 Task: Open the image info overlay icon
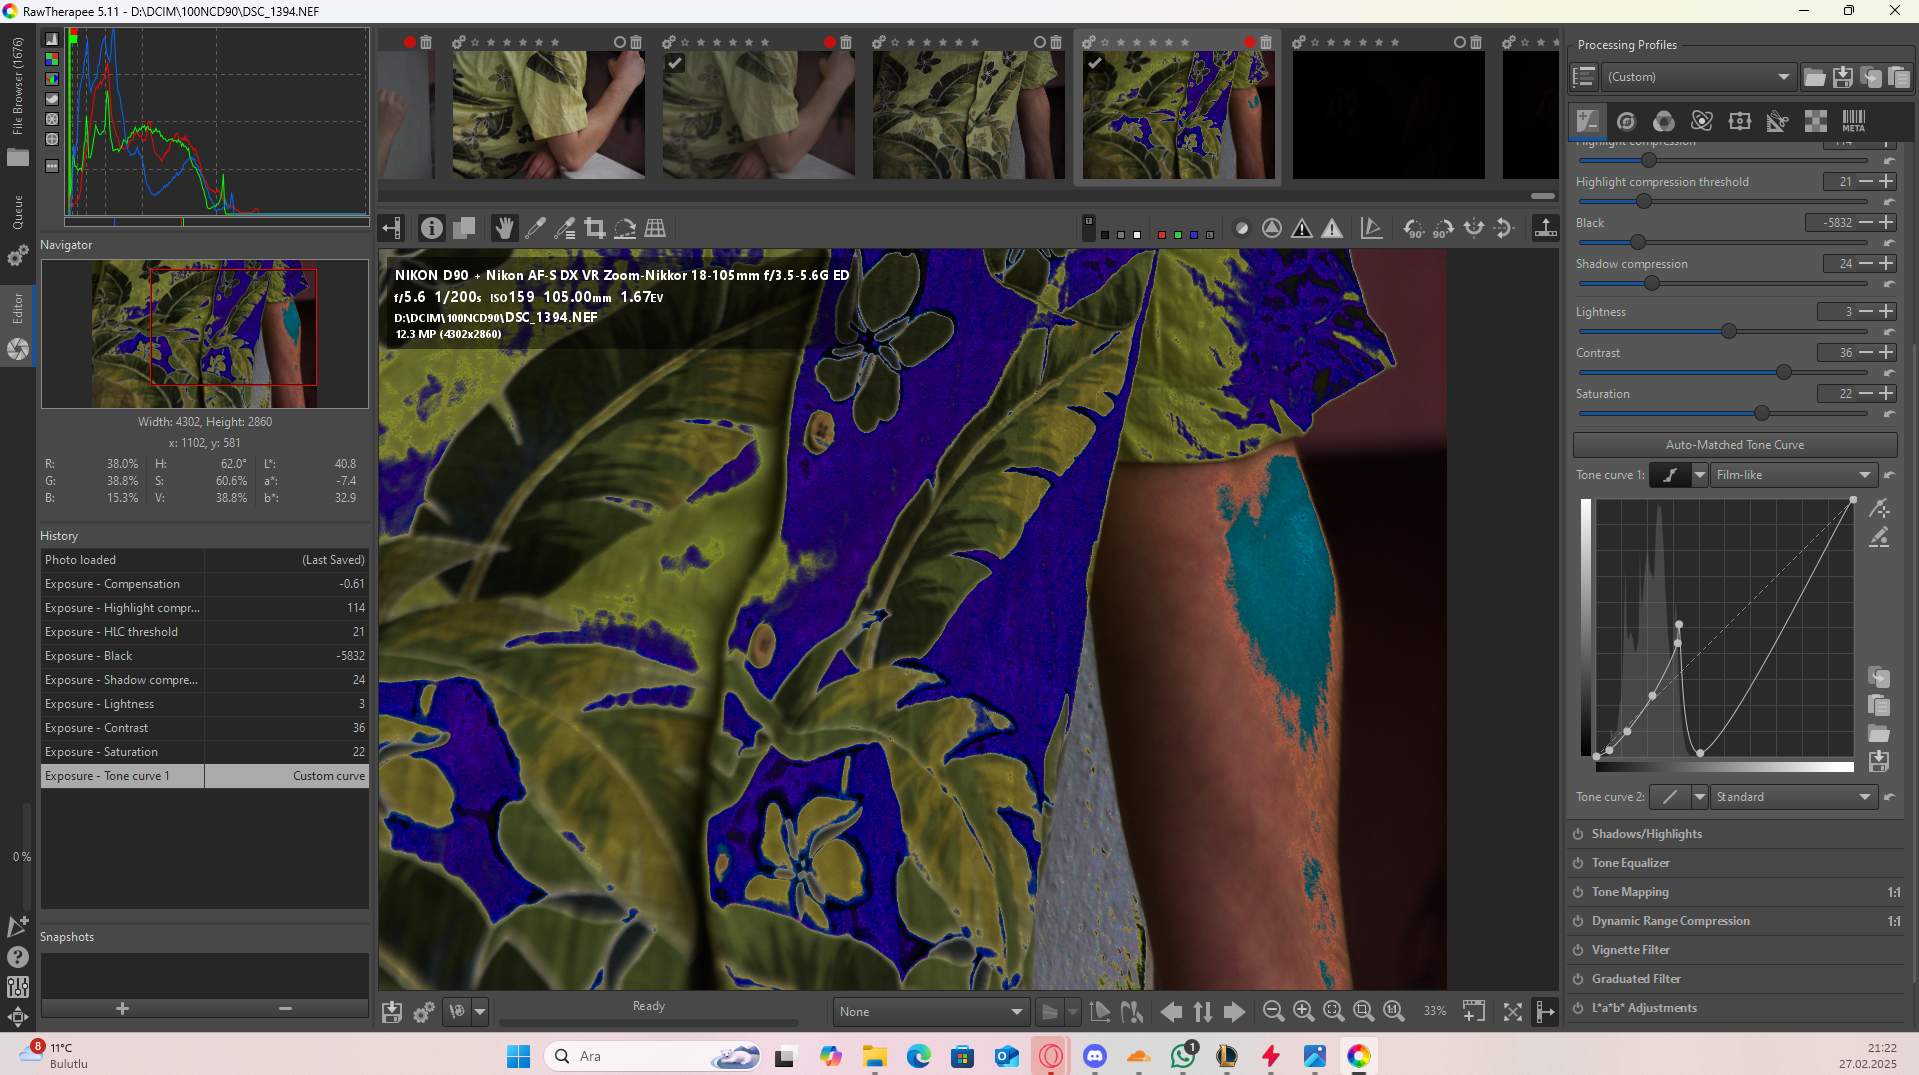tap(432, 229)
